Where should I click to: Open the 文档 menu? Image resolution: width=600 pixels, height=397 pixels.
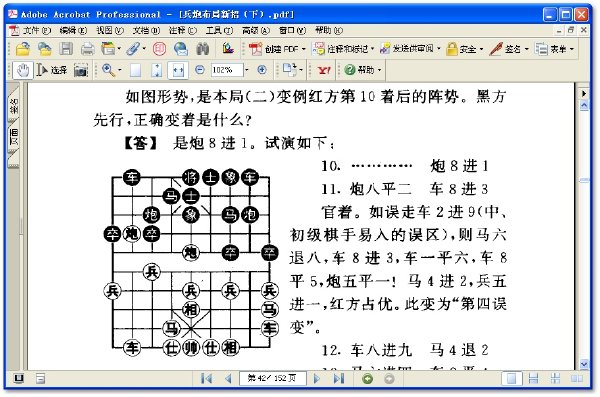(x=146, y=30)
